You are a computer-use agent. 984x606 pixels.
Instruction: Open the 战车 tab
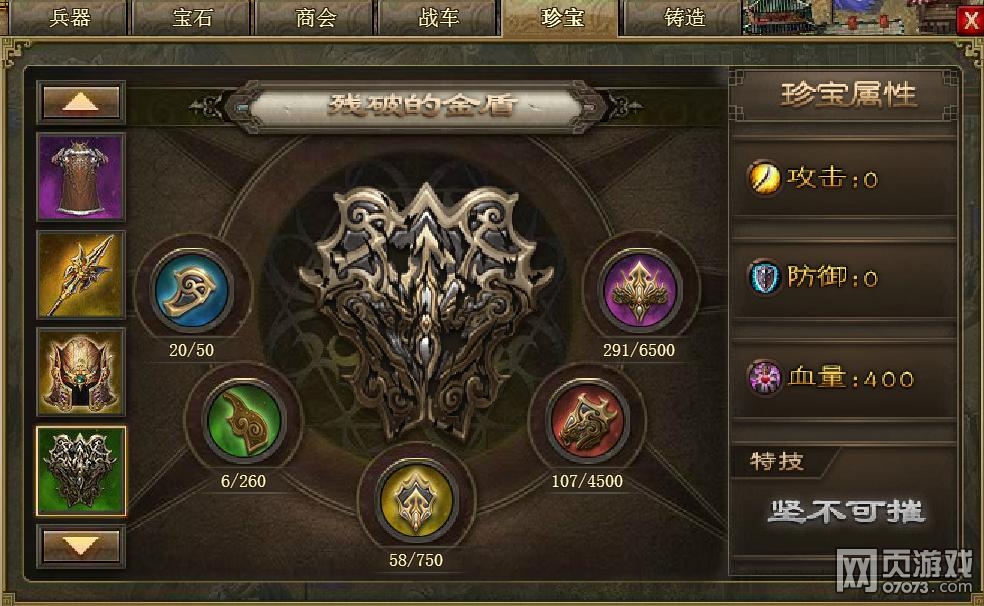(x=439, y=18)
